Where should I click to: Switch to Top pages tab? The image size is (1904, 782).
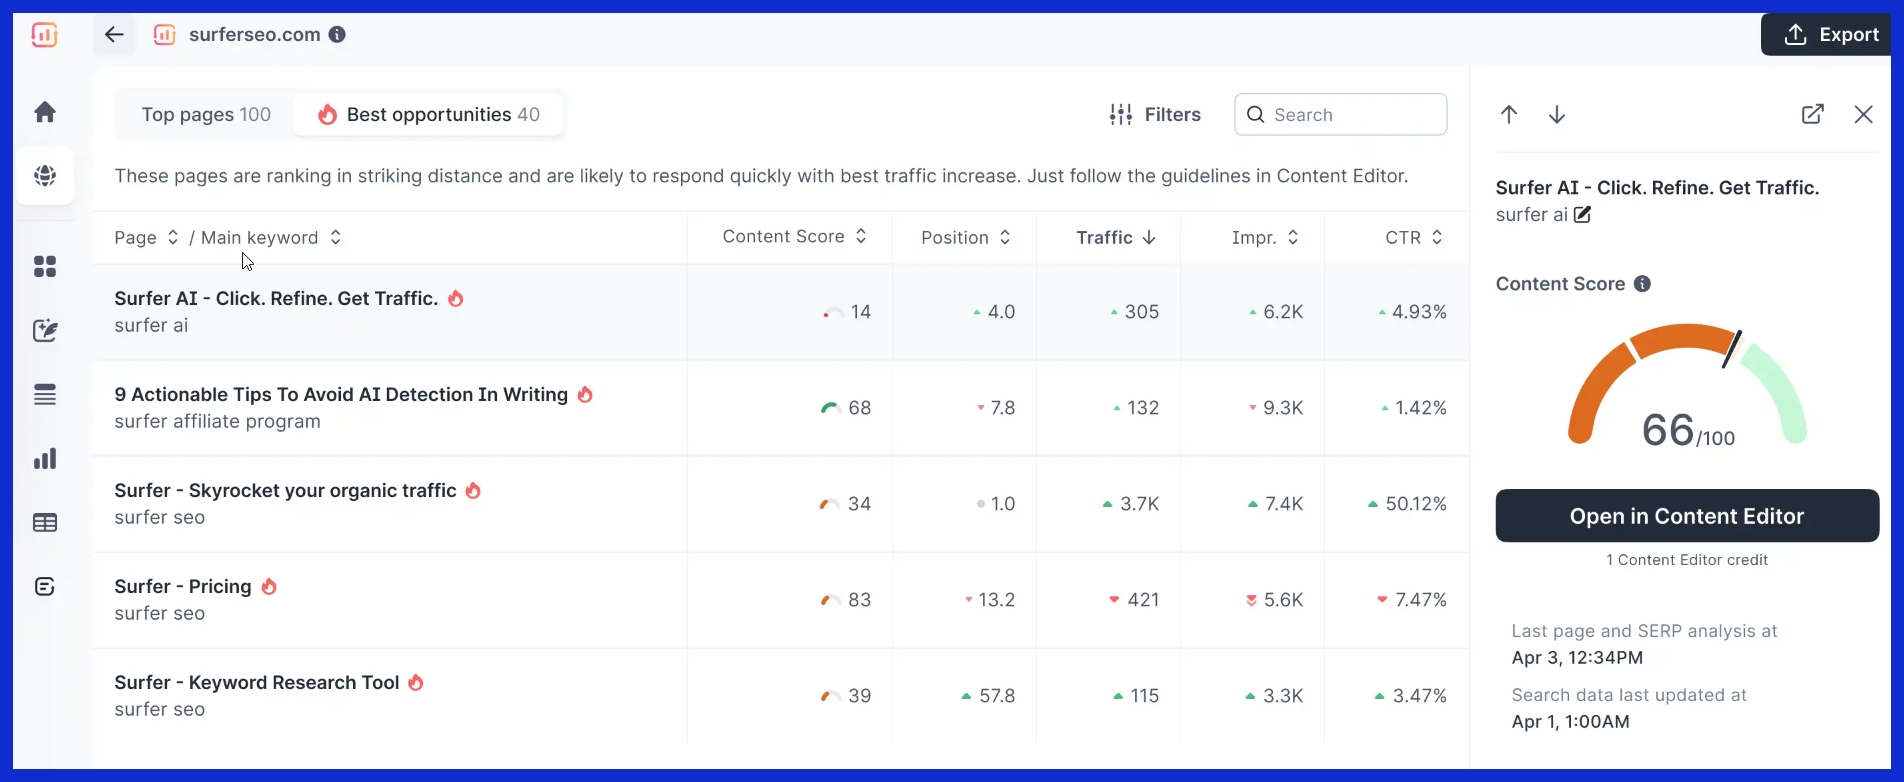coord(206,115)
